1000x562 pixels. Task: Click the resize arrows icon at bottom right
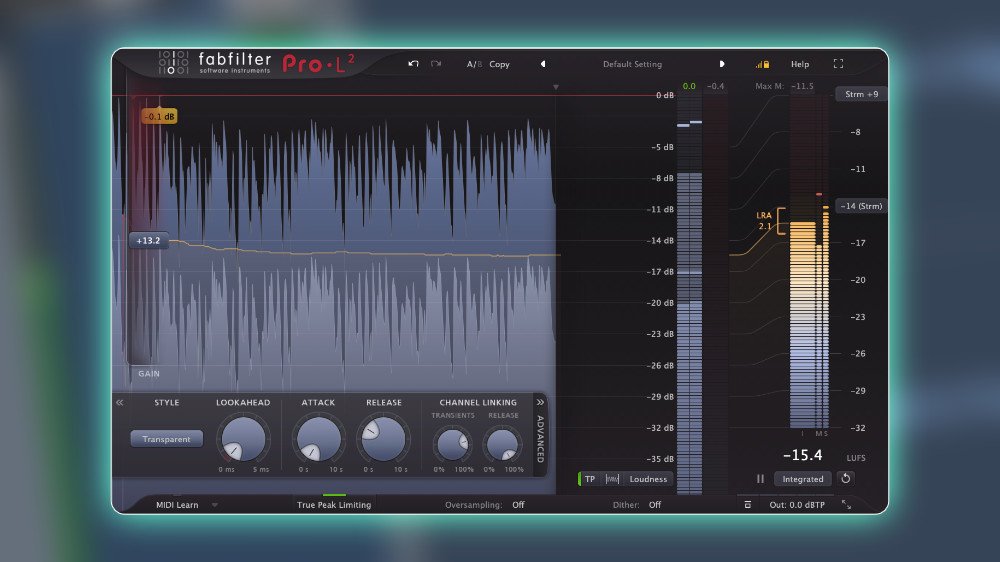(x=846, y=505)
